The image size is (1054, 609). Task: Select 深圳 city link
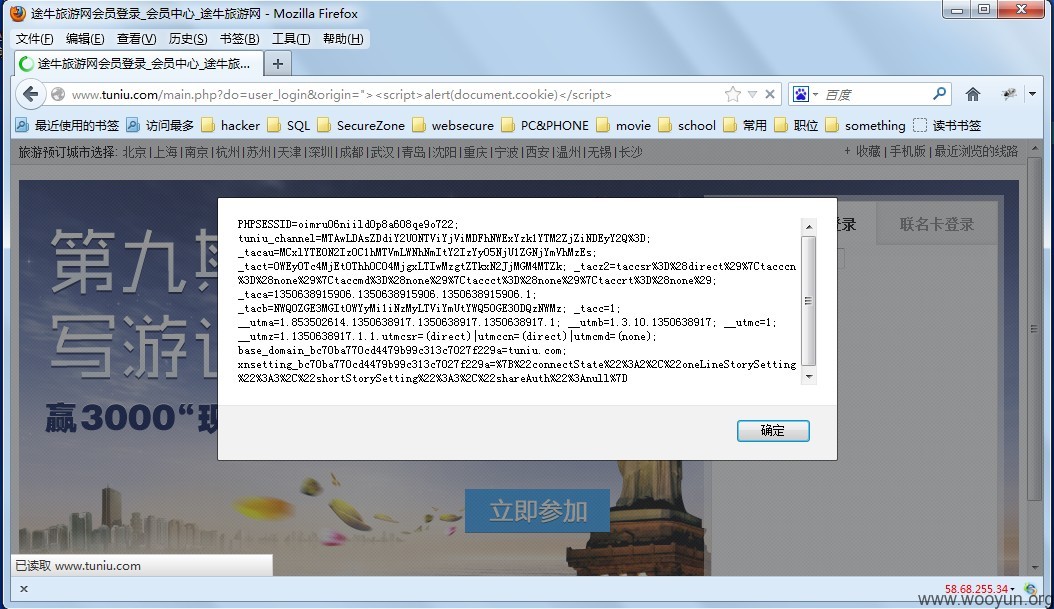(x=320, y=152)
